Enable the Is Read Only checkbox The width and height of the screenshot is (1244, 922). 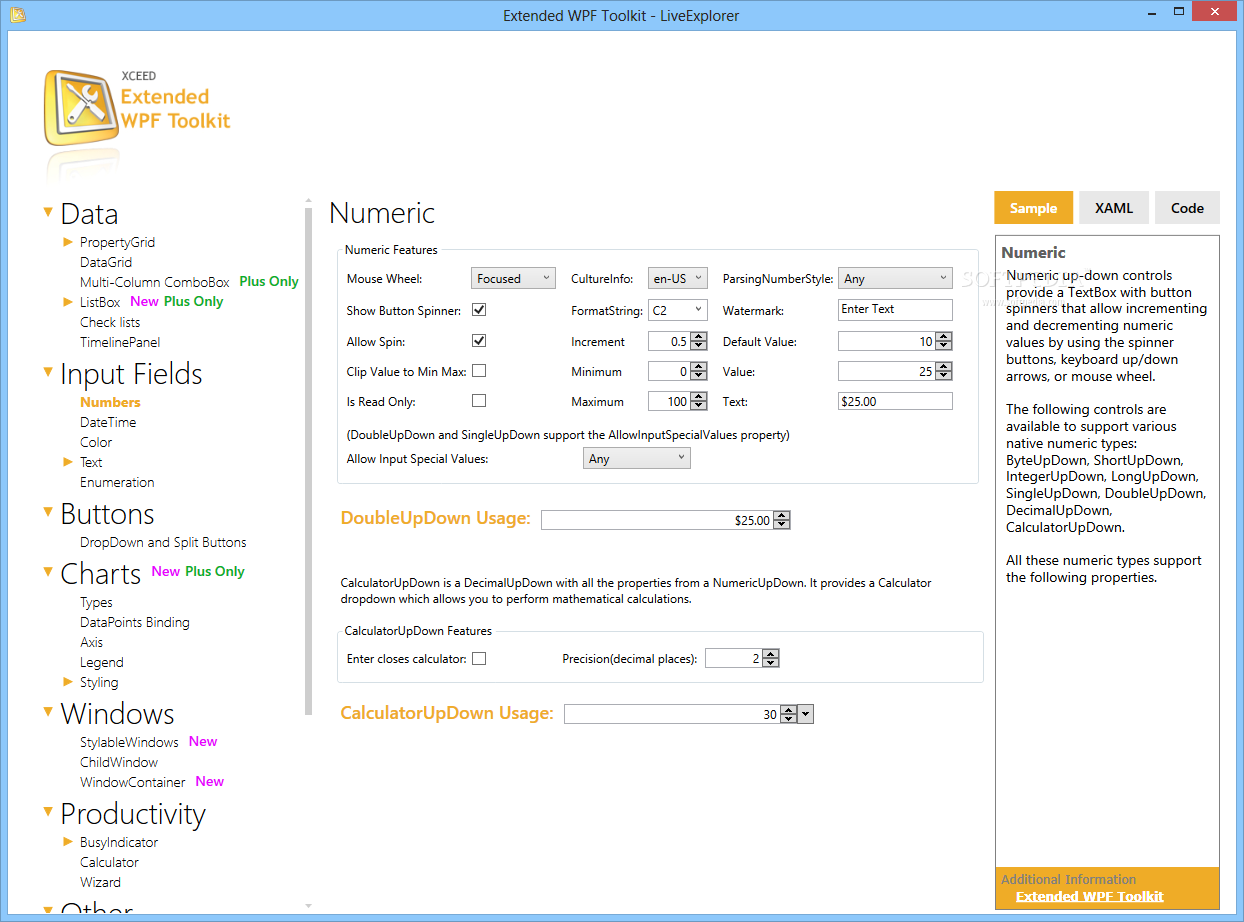(479, 401)
